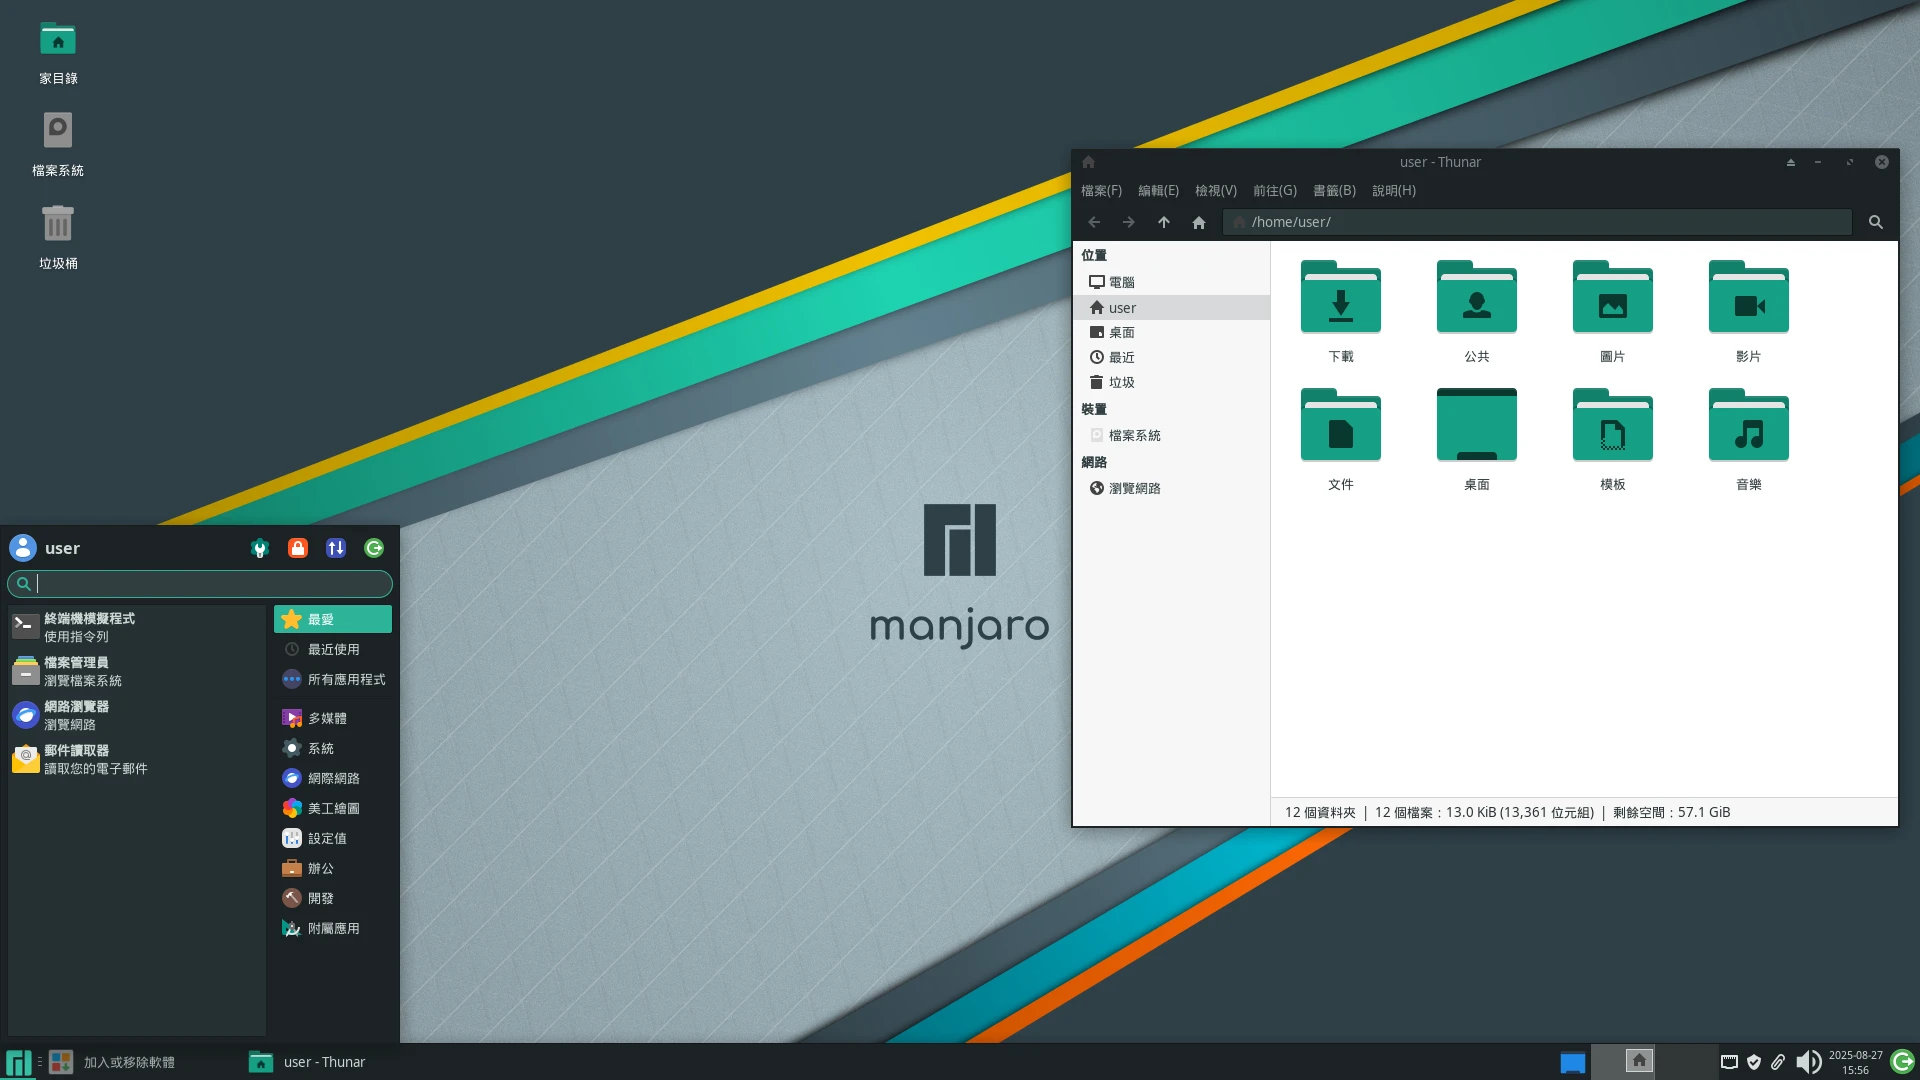The height and width of the screenshot is (1080, 1920).
Task: Expand the 多媒體 application category
Action: (325, 718)
